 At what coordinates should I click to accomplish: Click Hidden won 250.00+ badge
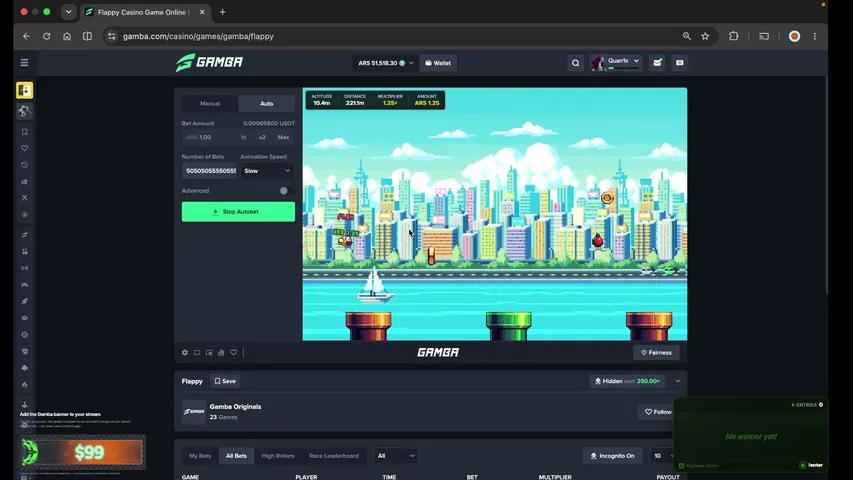[x=627, y=381]
